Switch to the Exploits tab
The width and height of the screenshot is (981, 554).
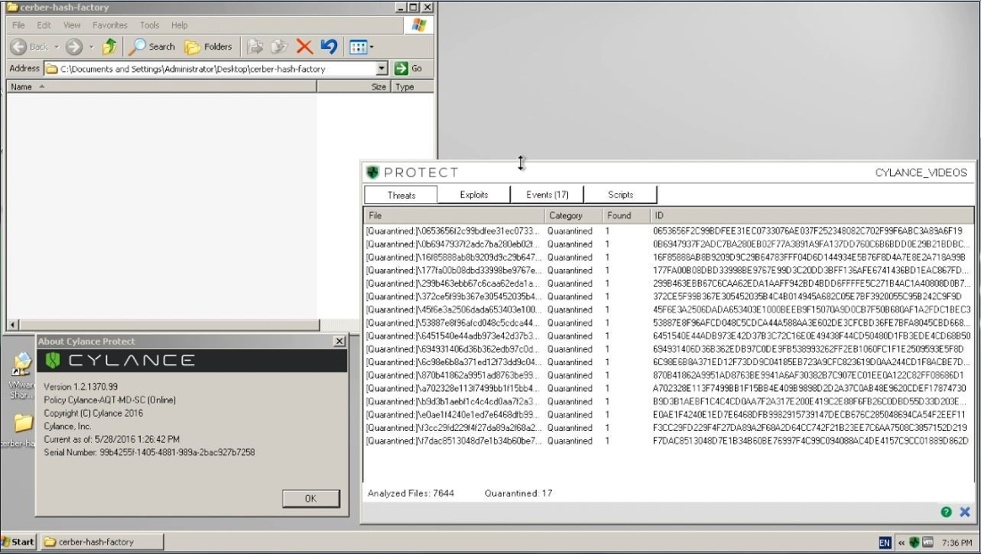coord(474,195)
